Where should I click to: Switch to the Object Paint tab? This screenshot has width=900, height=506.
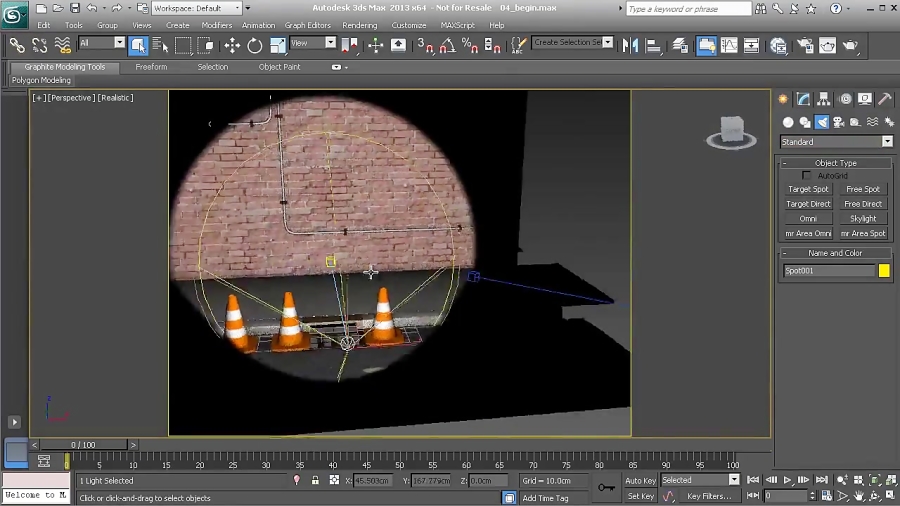[279, 67]
